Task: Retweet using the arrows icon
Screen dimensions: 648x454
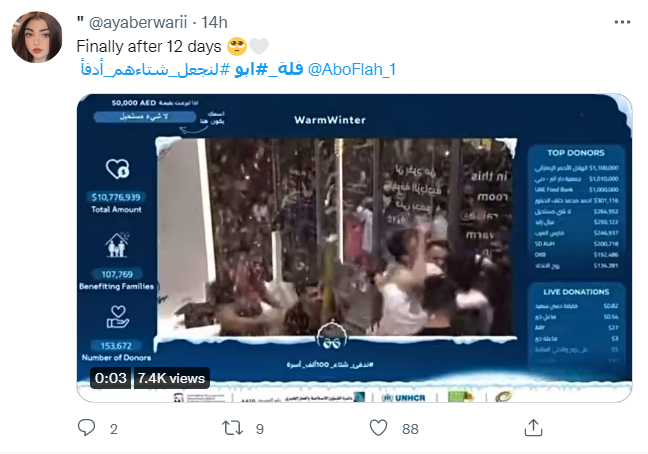Action: pos(232,428)
